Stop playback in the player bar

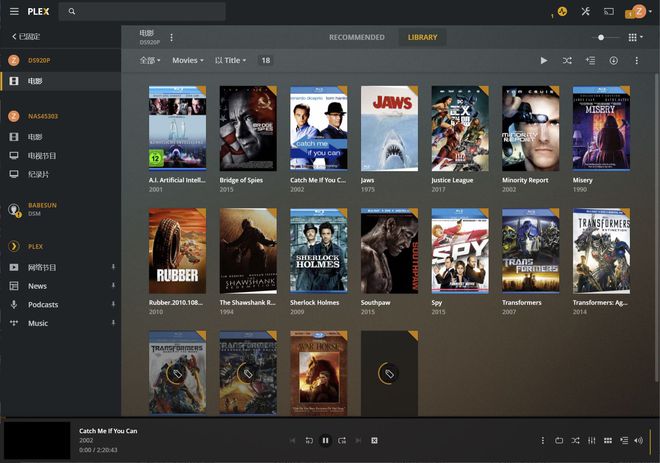tap(374, 440)
